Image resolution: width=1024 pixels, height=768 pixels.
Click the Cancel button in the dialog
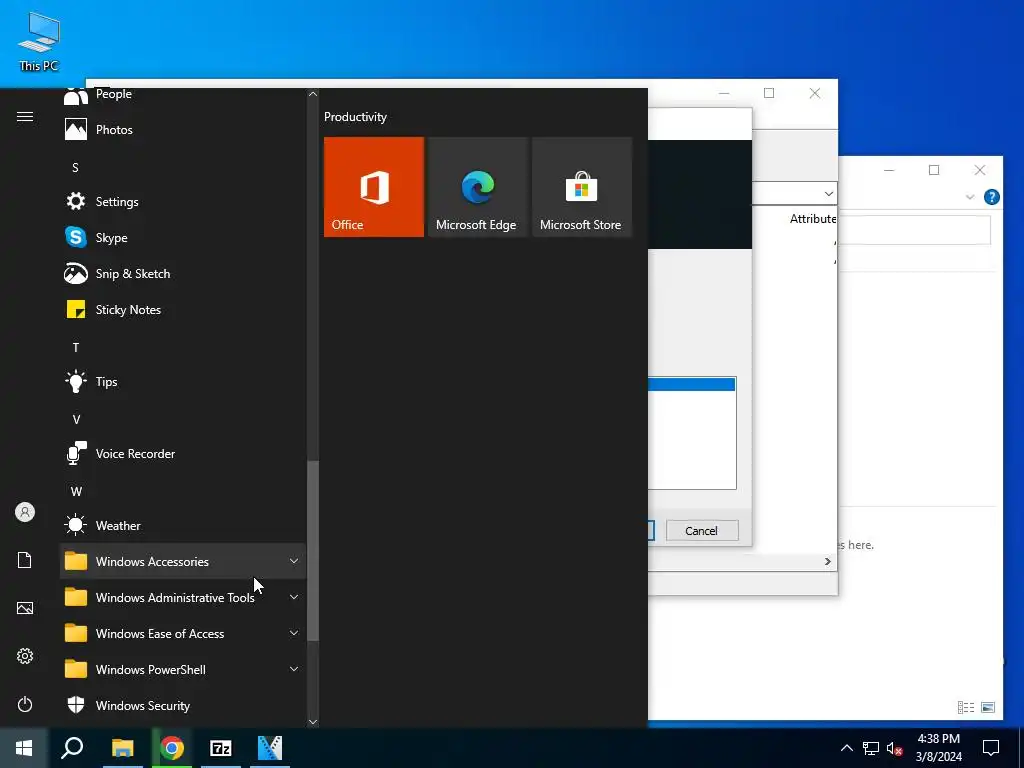(702, 530)
